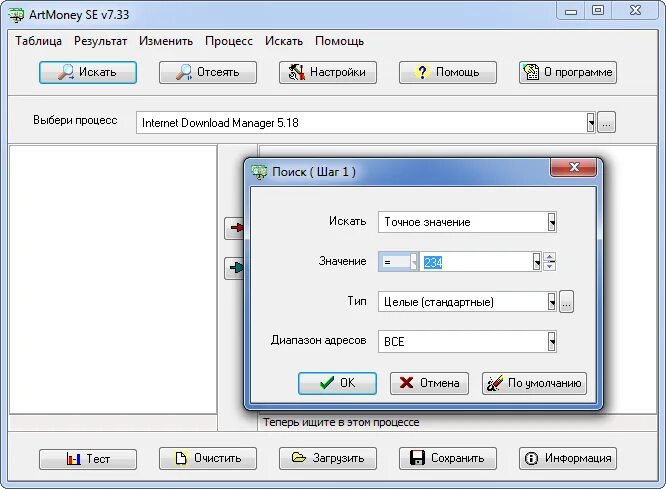Expand the Значение history dropdown arrow
The width and height of the screenshot is (666, 489).
click(536, 262)
